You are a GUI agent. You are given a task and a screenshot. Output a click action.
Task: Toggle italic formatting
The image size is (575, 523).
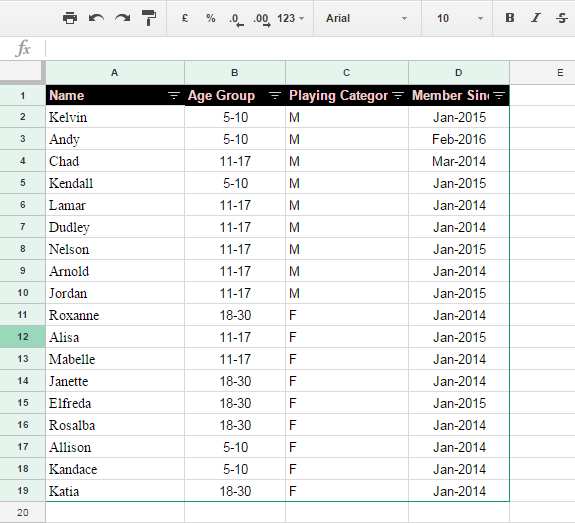click(536, 18)
